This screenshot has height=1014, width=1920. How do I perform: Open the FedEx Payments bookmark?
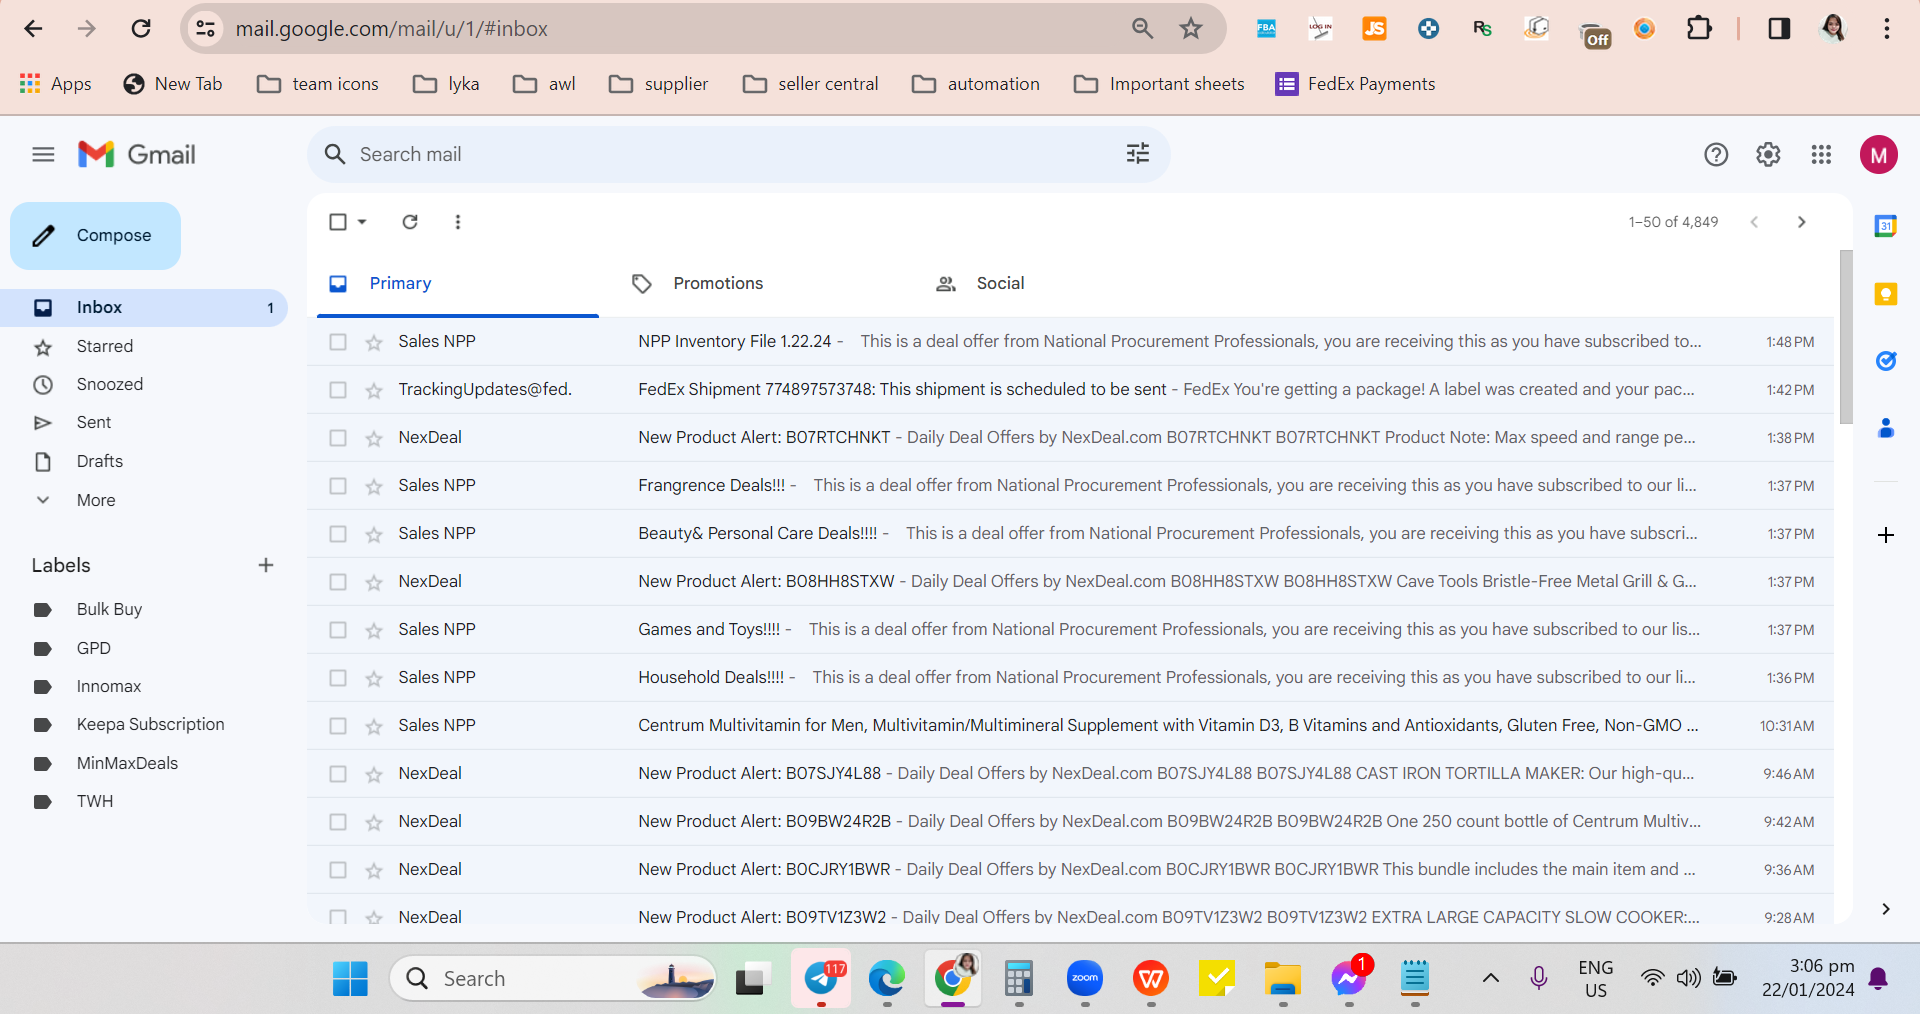1355,84
